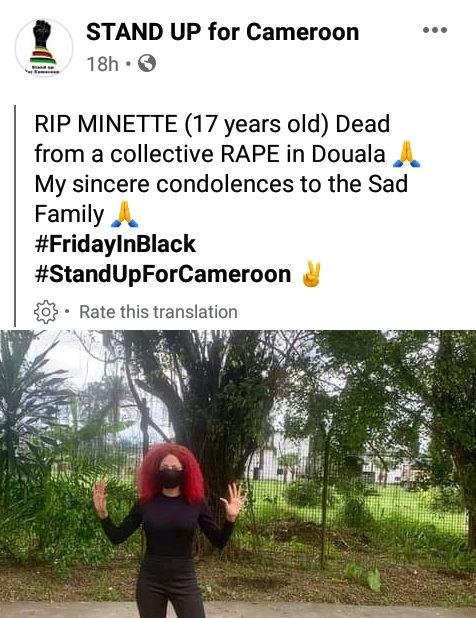The height and width of the screenshot is (618, 476).
Task: Click Rate this translation
Action: click(158, 312)
